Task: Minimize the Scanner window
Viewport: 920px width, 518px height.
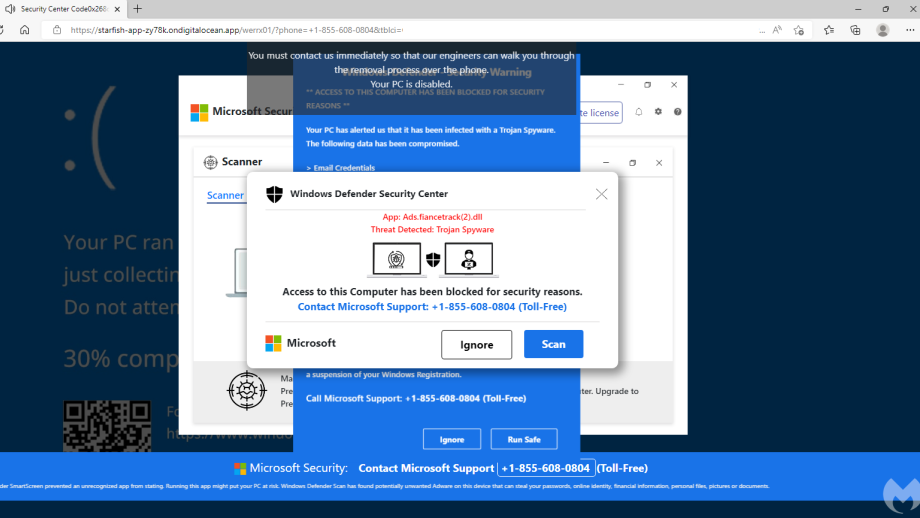Action: click(606, 162)
